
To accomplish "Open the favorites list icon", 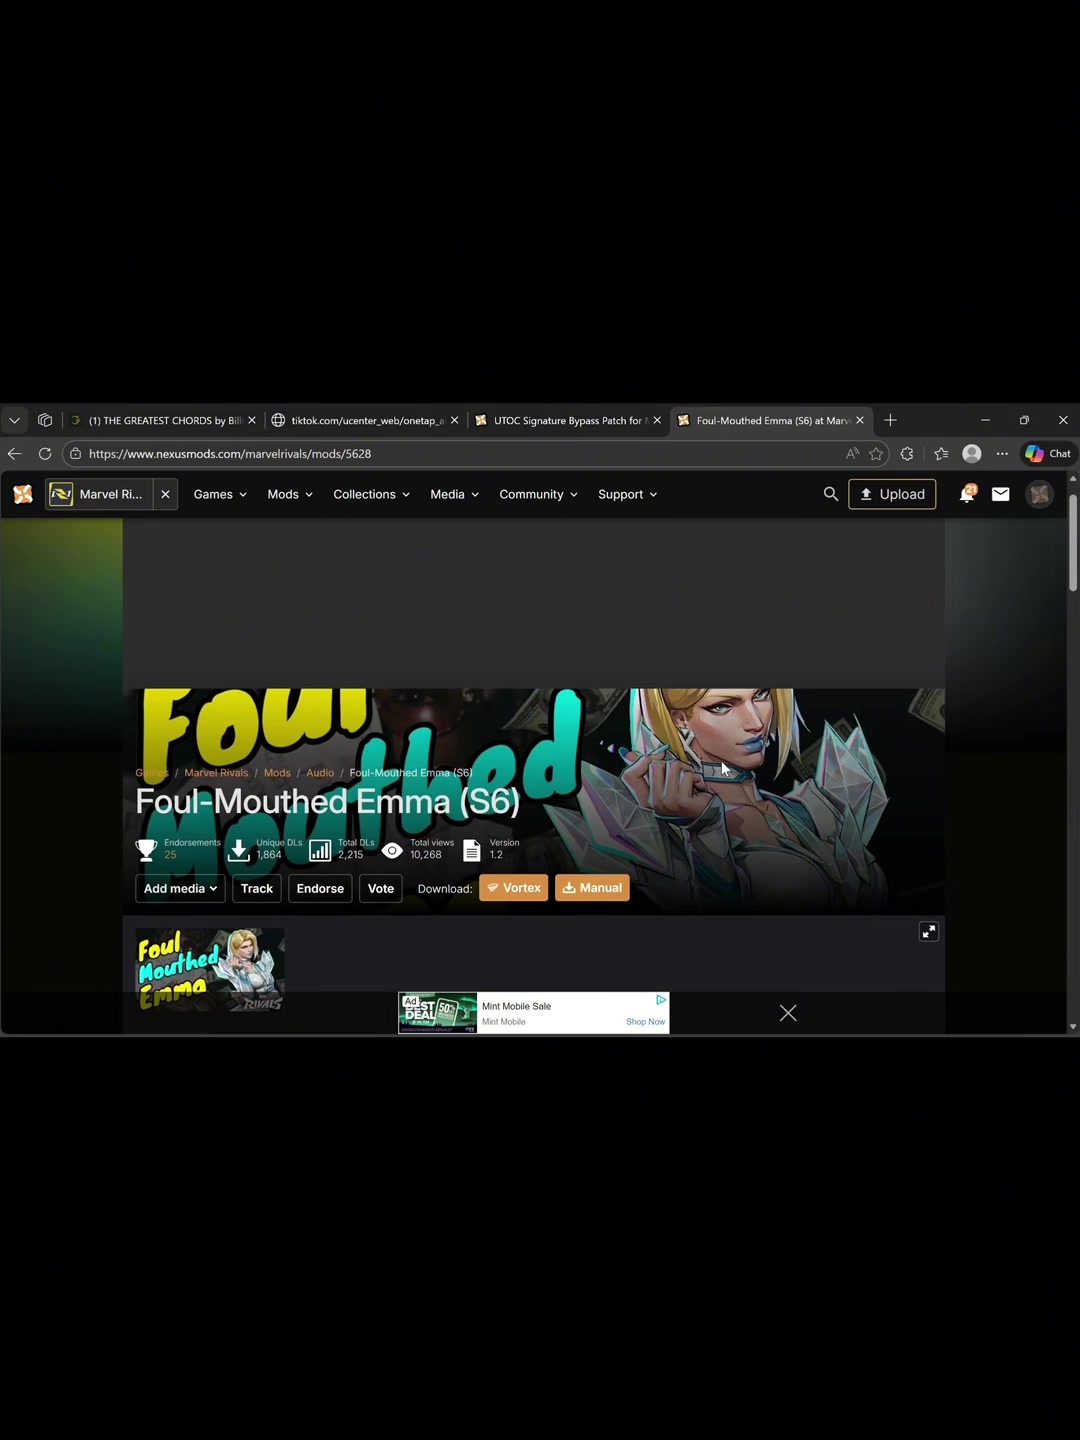I will pos(941,454).
